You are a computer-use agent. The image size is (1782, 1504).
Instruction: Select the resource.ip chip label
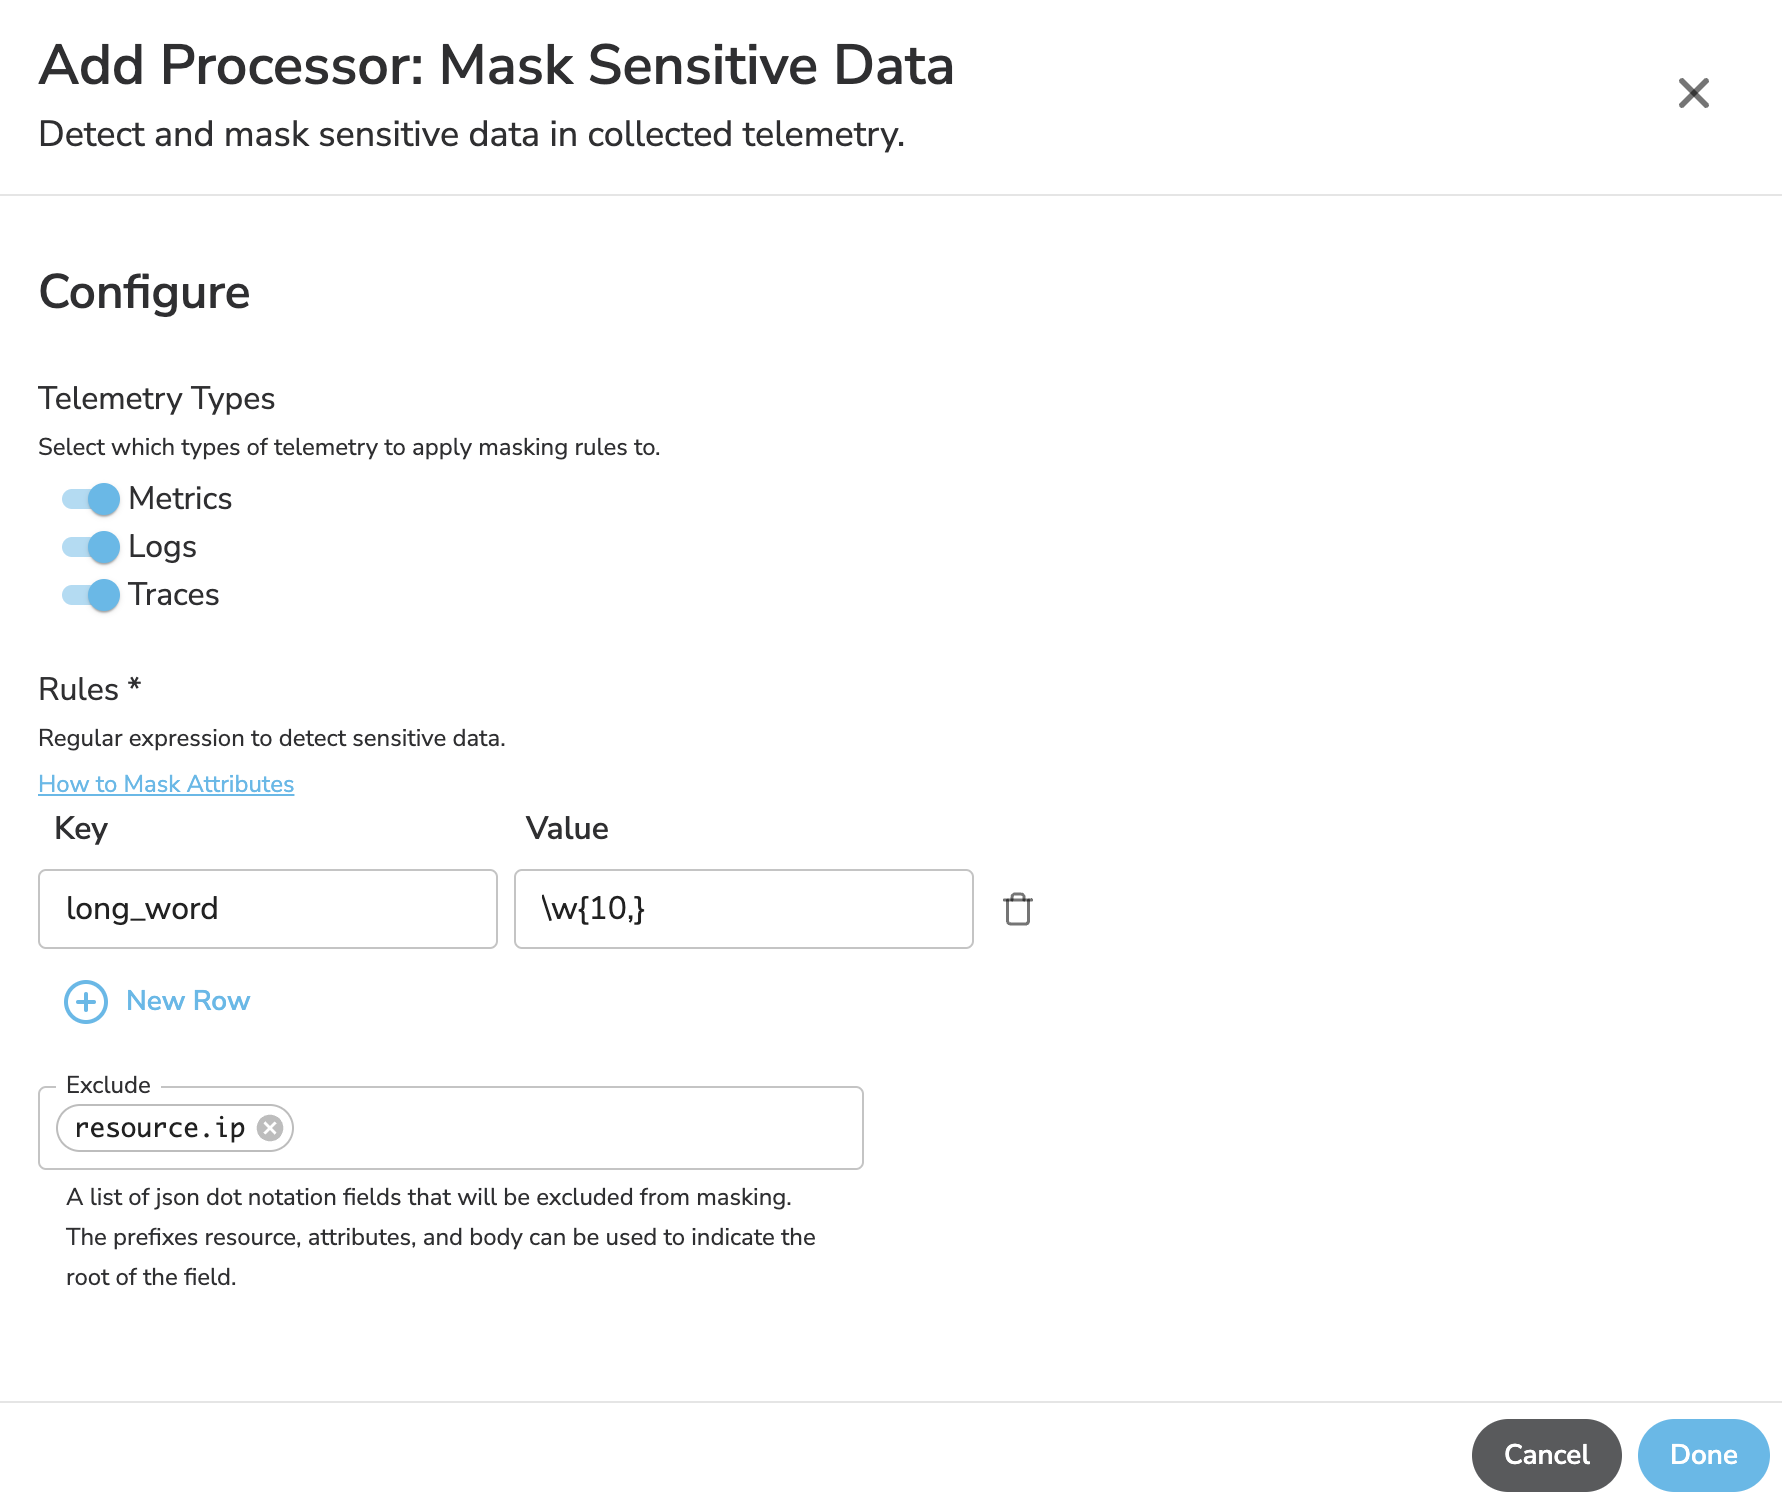pos(159,1128)
